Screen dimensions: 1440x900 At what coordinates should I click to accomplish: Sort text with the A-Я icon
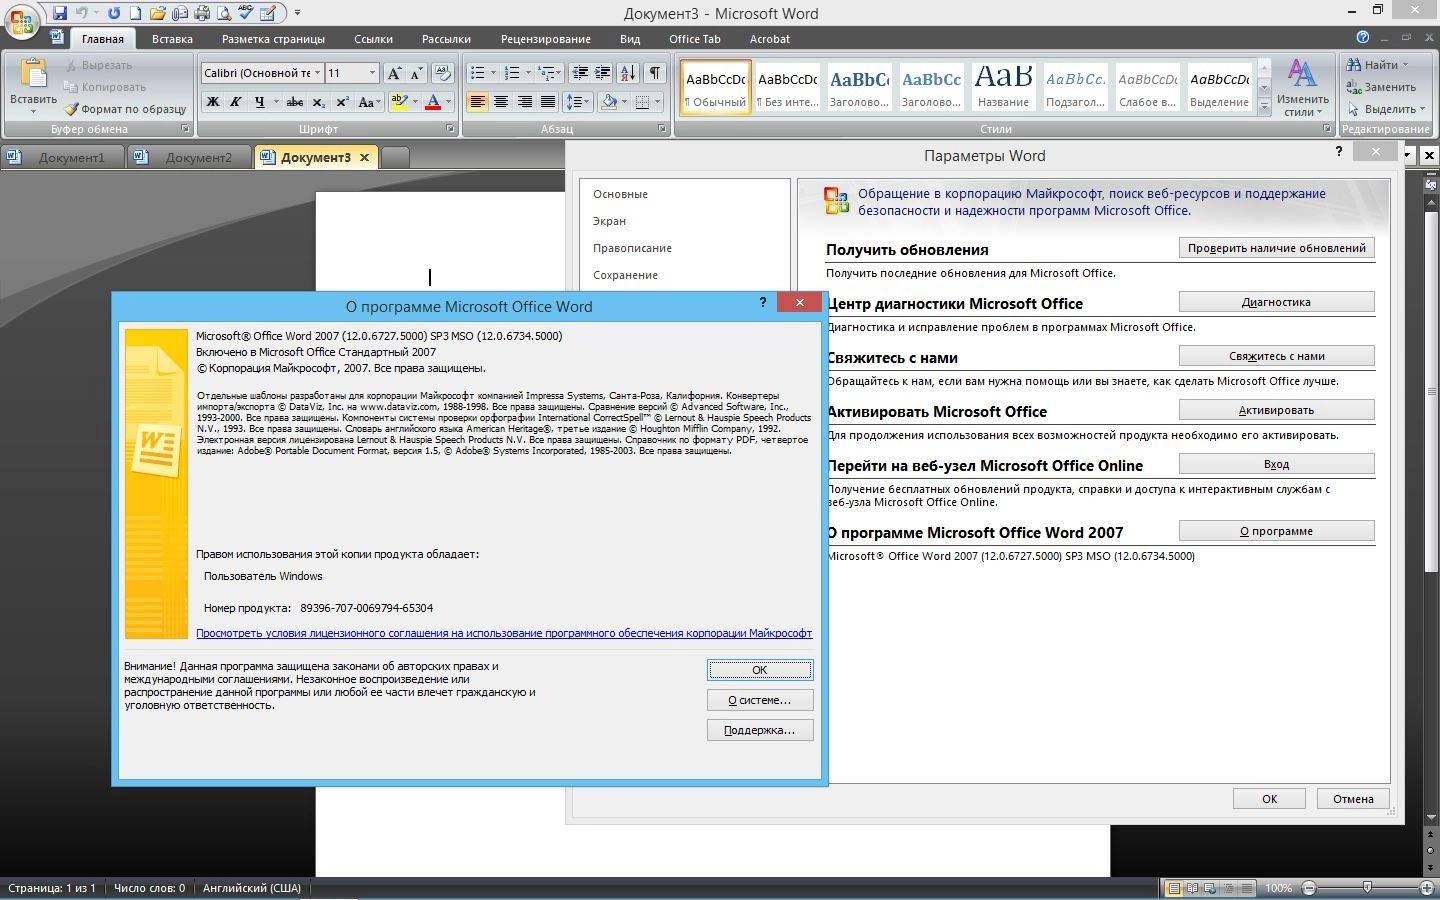click(x=628, y=73)
